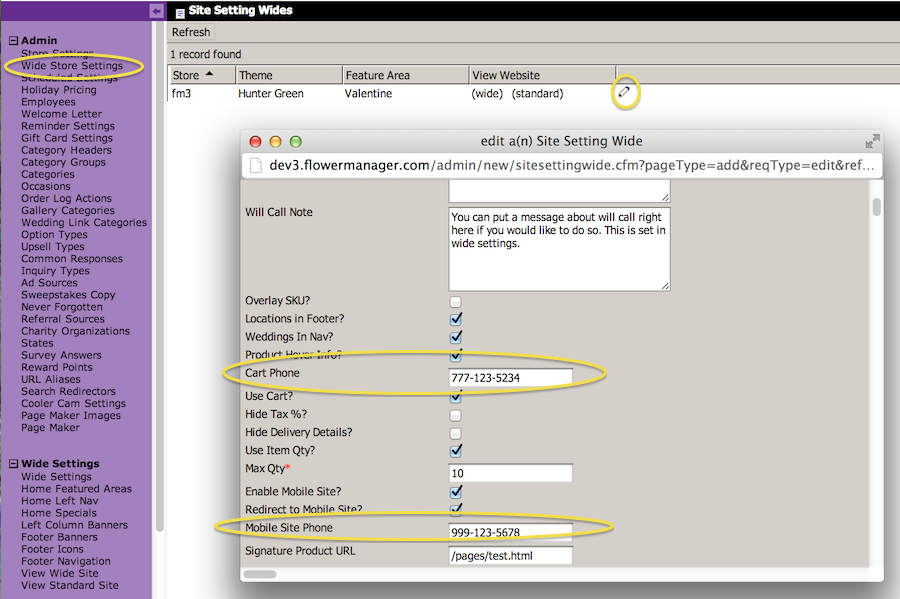Click the Site Setting Wides title icon
Image resolution: width=900 pixels, height=599 pixels.
(x=179, y=12)
